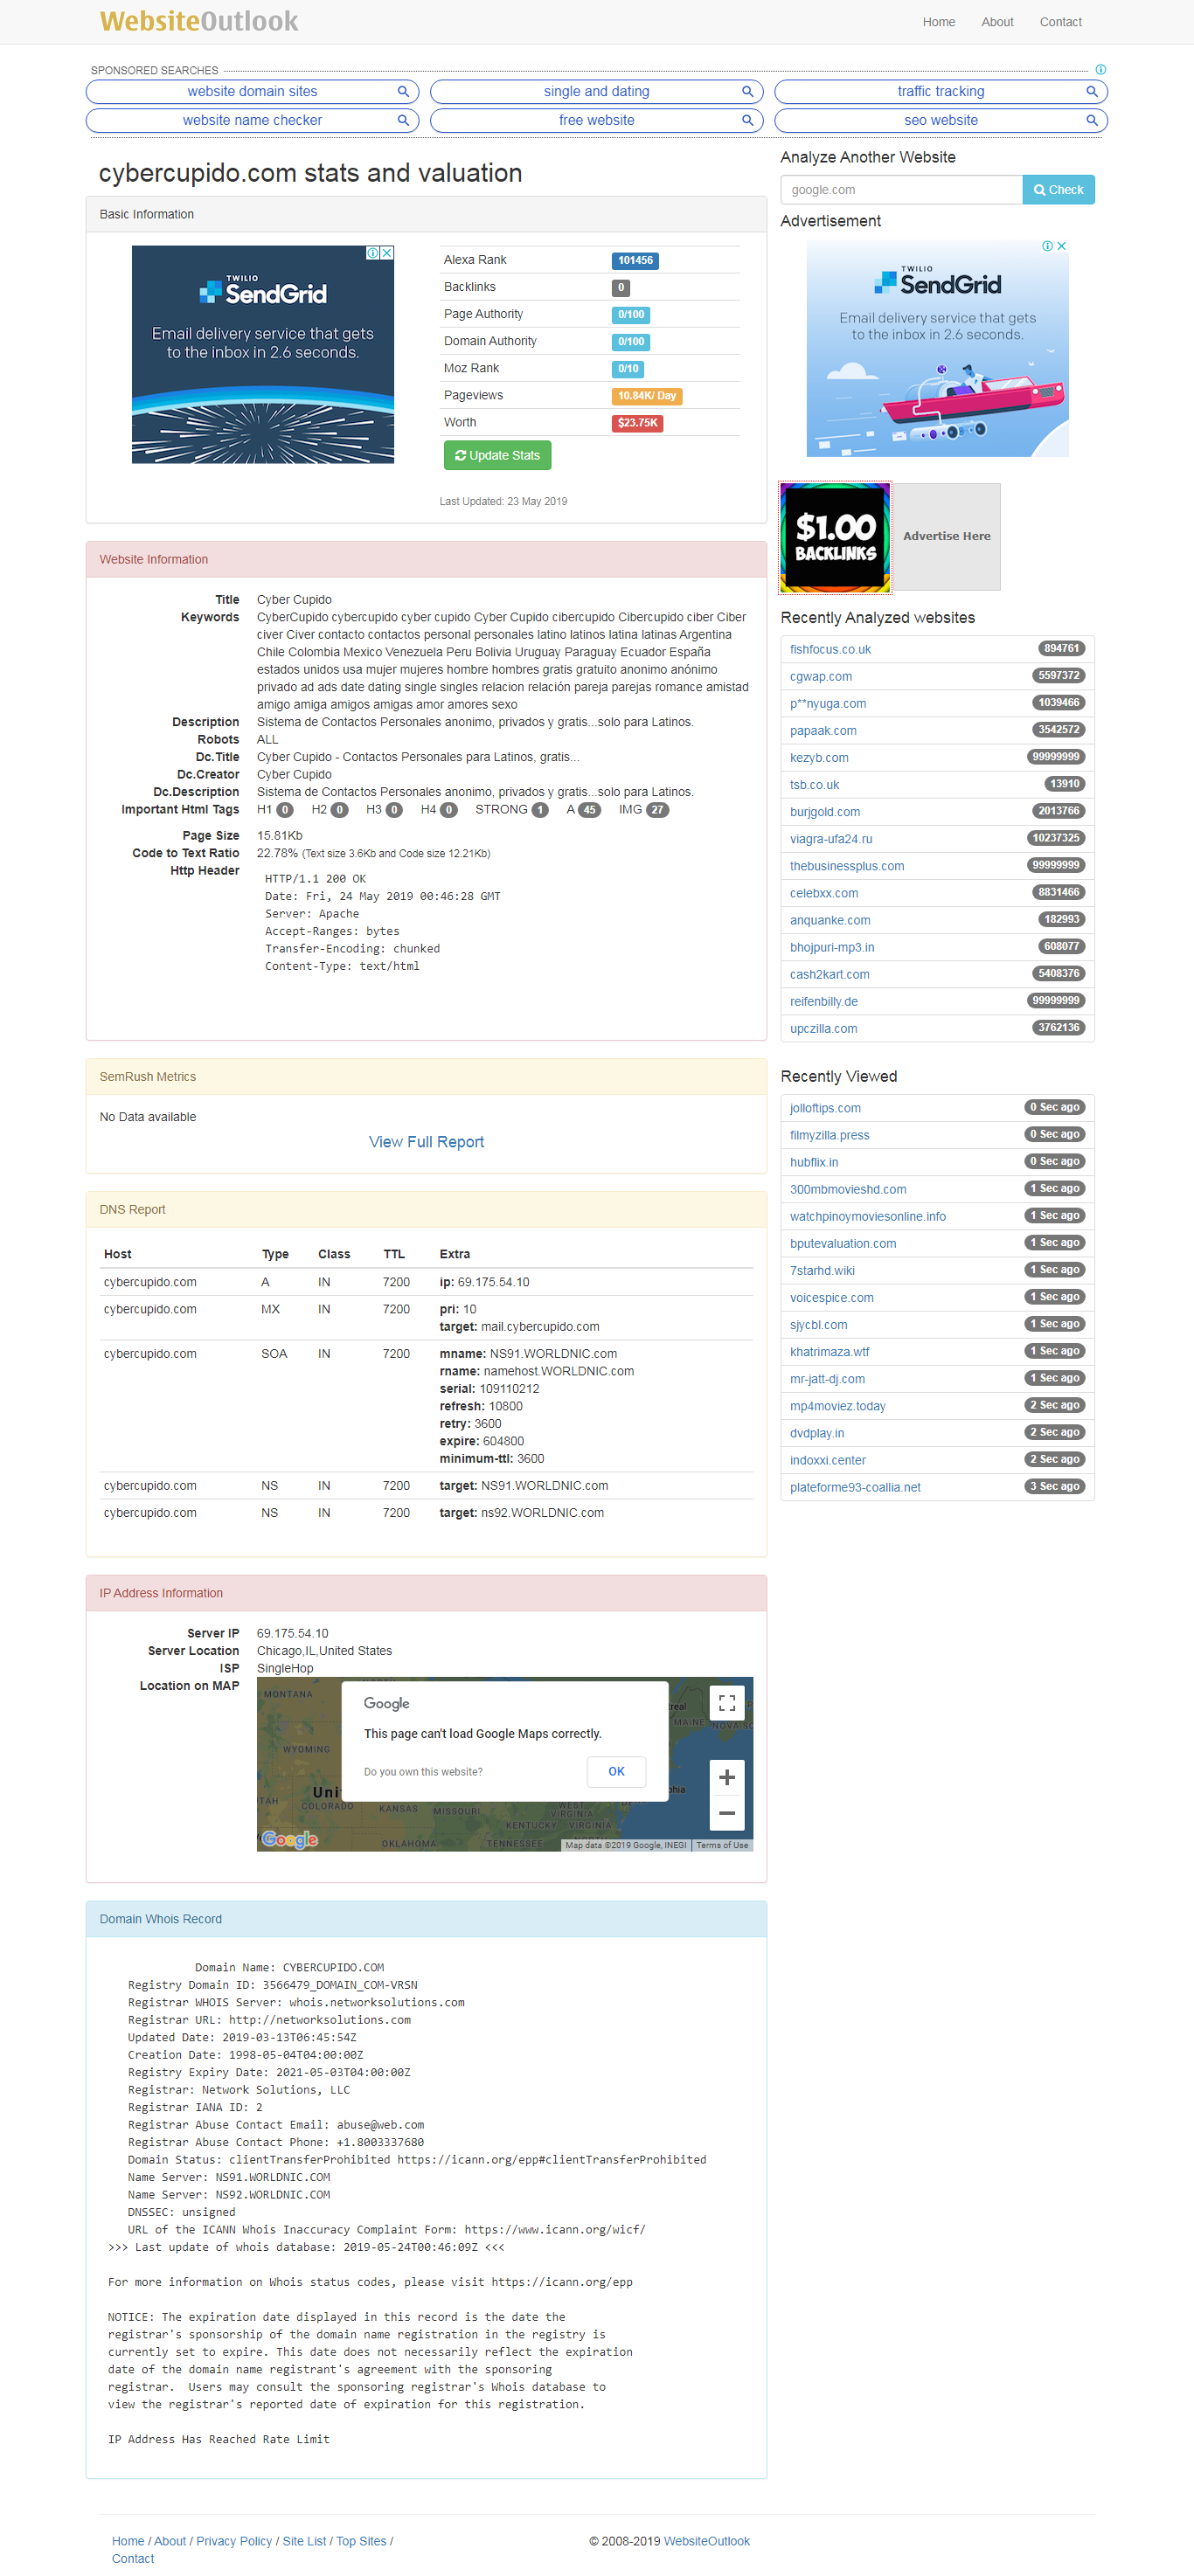Zoom in on the map
This screenshot has height=2576, width=1194.
(727, 1777)
